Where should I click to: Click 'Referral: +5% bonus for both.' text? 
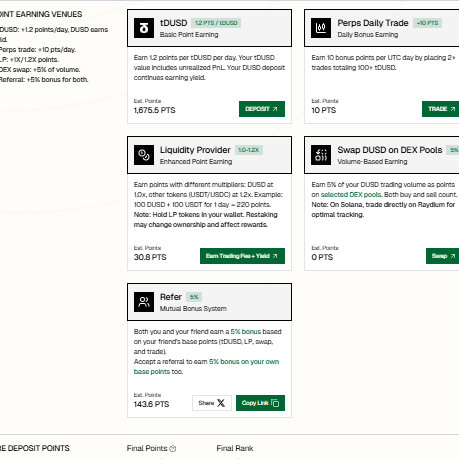pyautogui.click(x=44, y=80)
